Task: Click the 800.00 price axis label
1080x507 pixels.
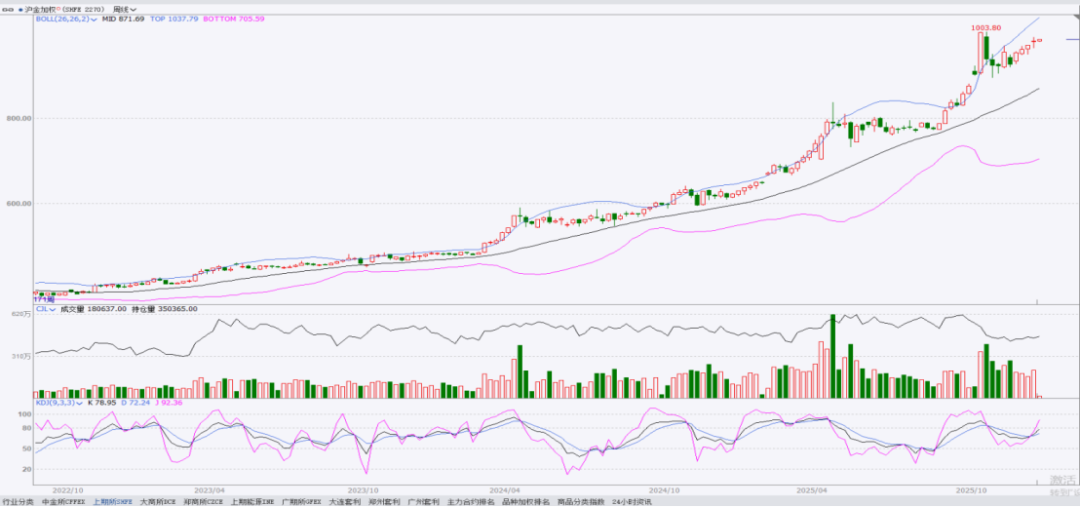Action: [x=17, y=118]
